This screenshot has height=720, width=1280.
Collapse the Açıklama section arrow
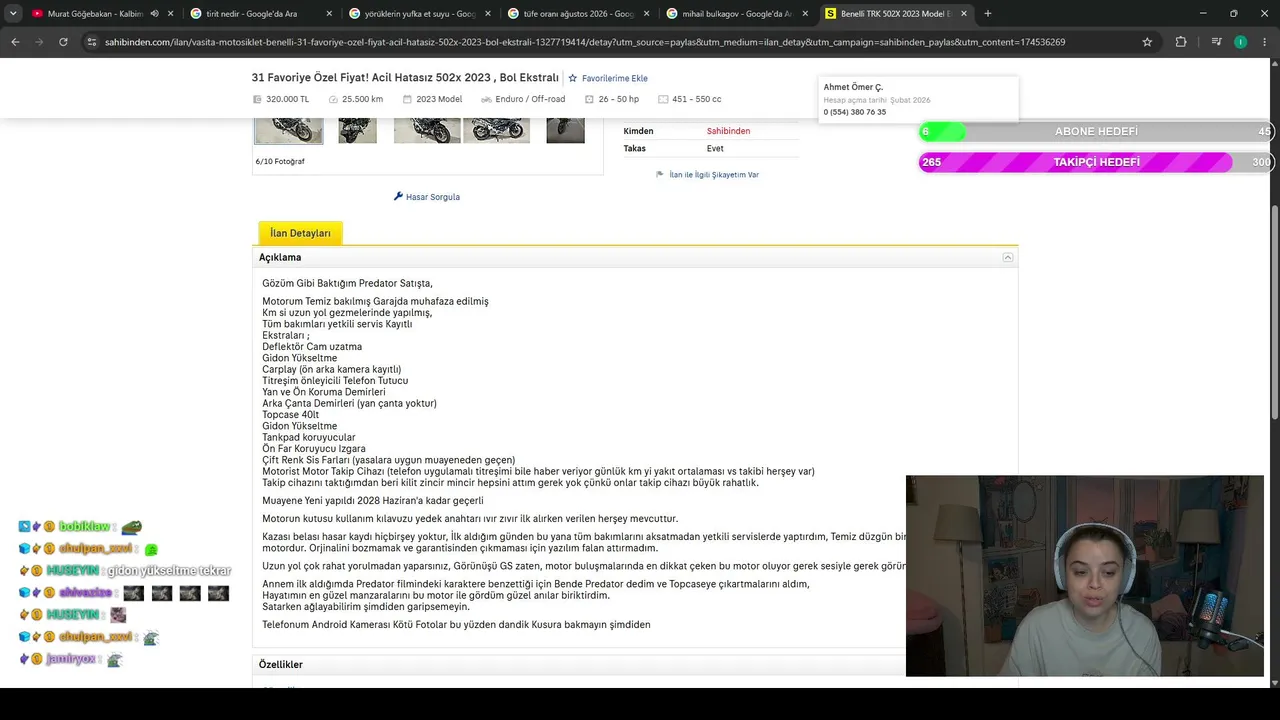click(x=1008, y=258)
